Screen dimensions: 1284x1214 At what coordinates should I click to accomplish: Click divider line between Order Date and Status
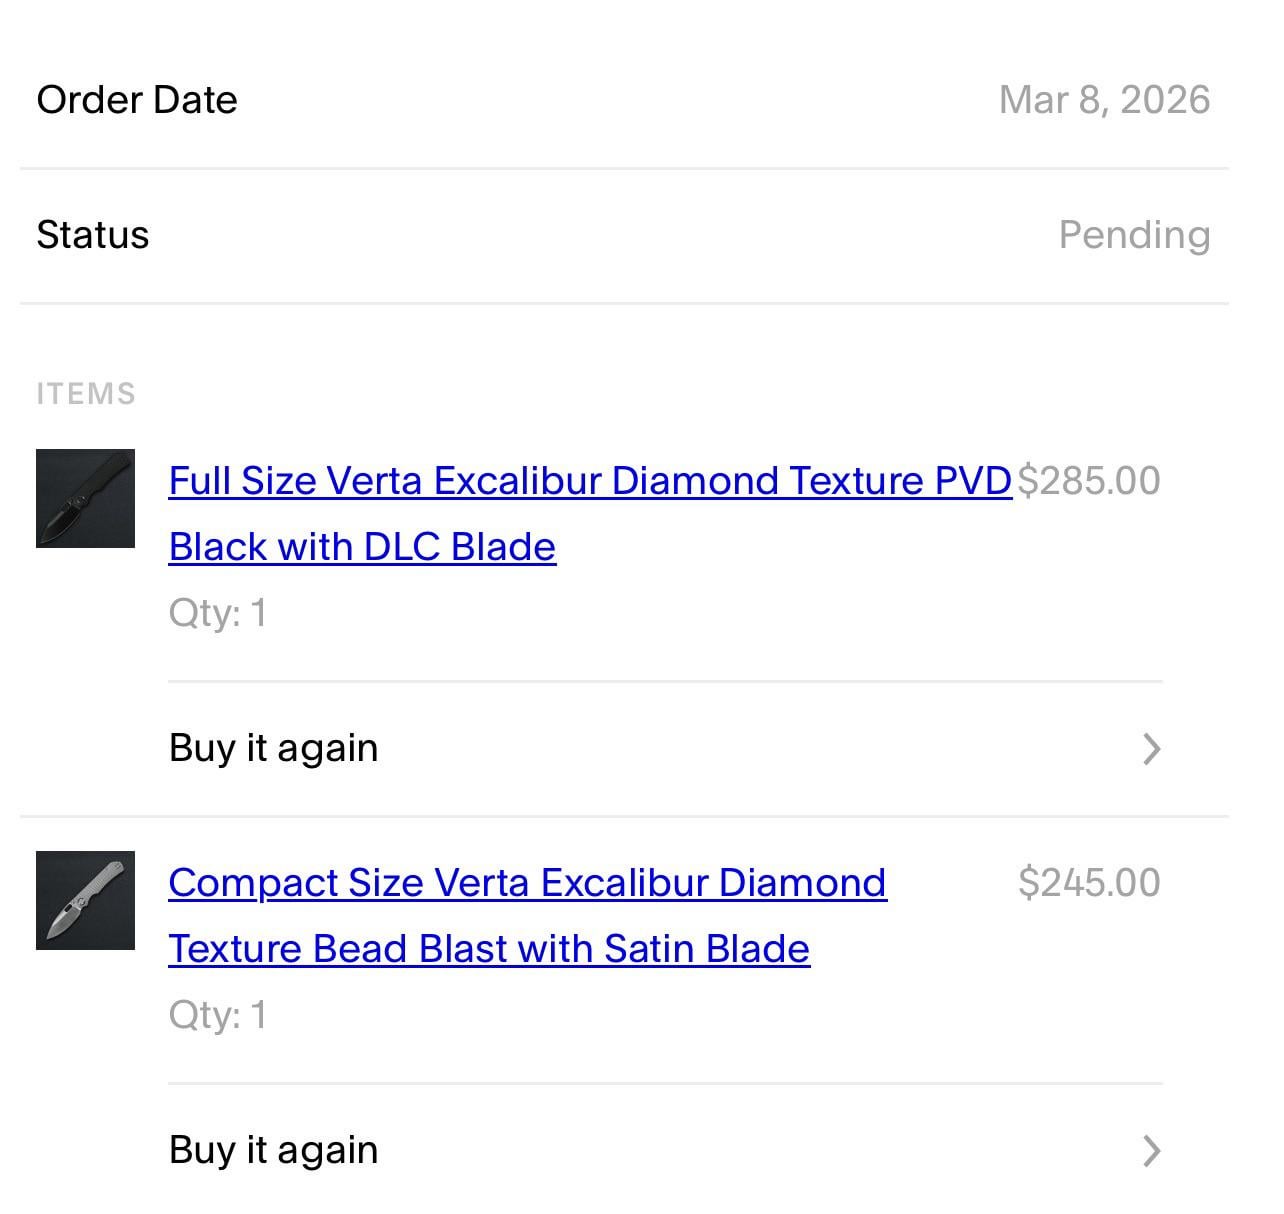[624, 169]
